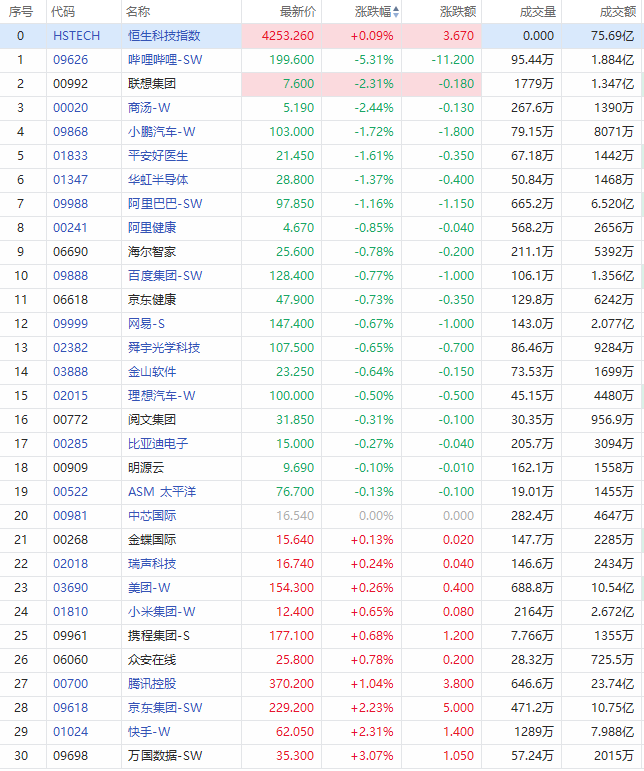
Task: Open 京东集团-SW stock
Action: 165,708
